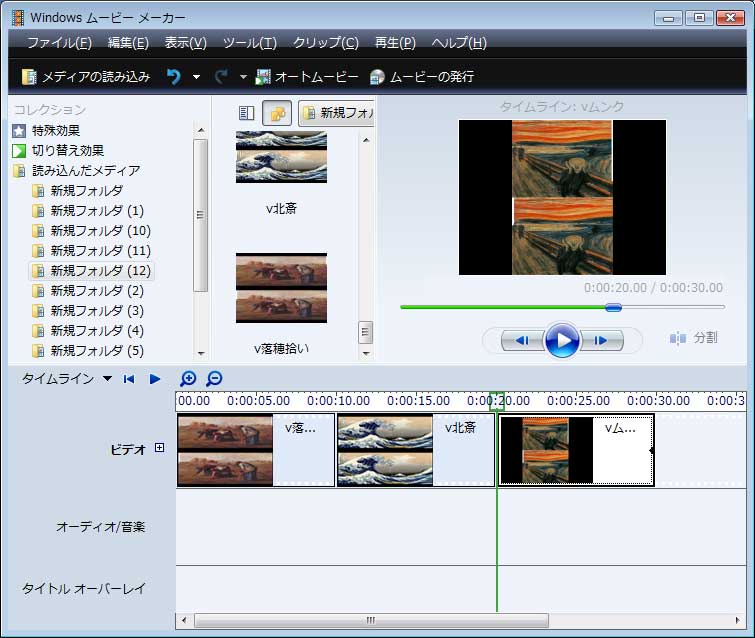755x638 pixels.
Task: Open the Help (ヘルプ) menu
Action: [x=459, y=43]
